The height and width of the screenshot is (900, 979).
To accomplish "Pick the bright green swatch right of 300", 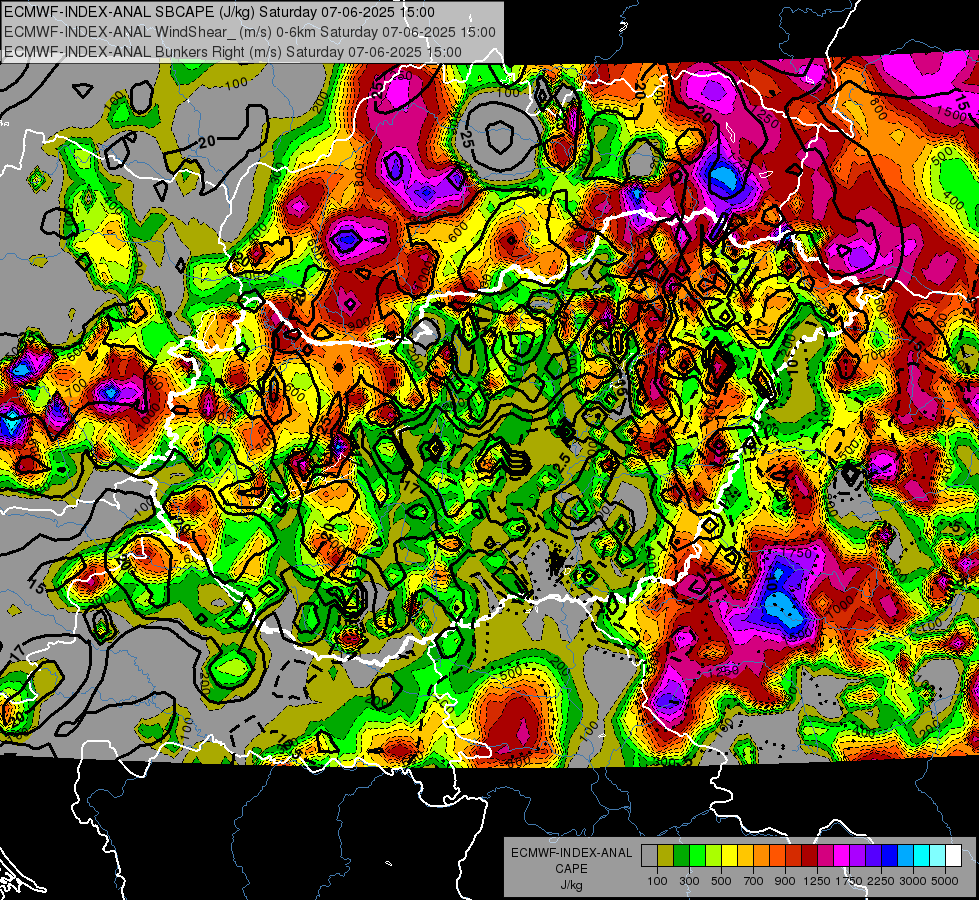I will (697, 856).
